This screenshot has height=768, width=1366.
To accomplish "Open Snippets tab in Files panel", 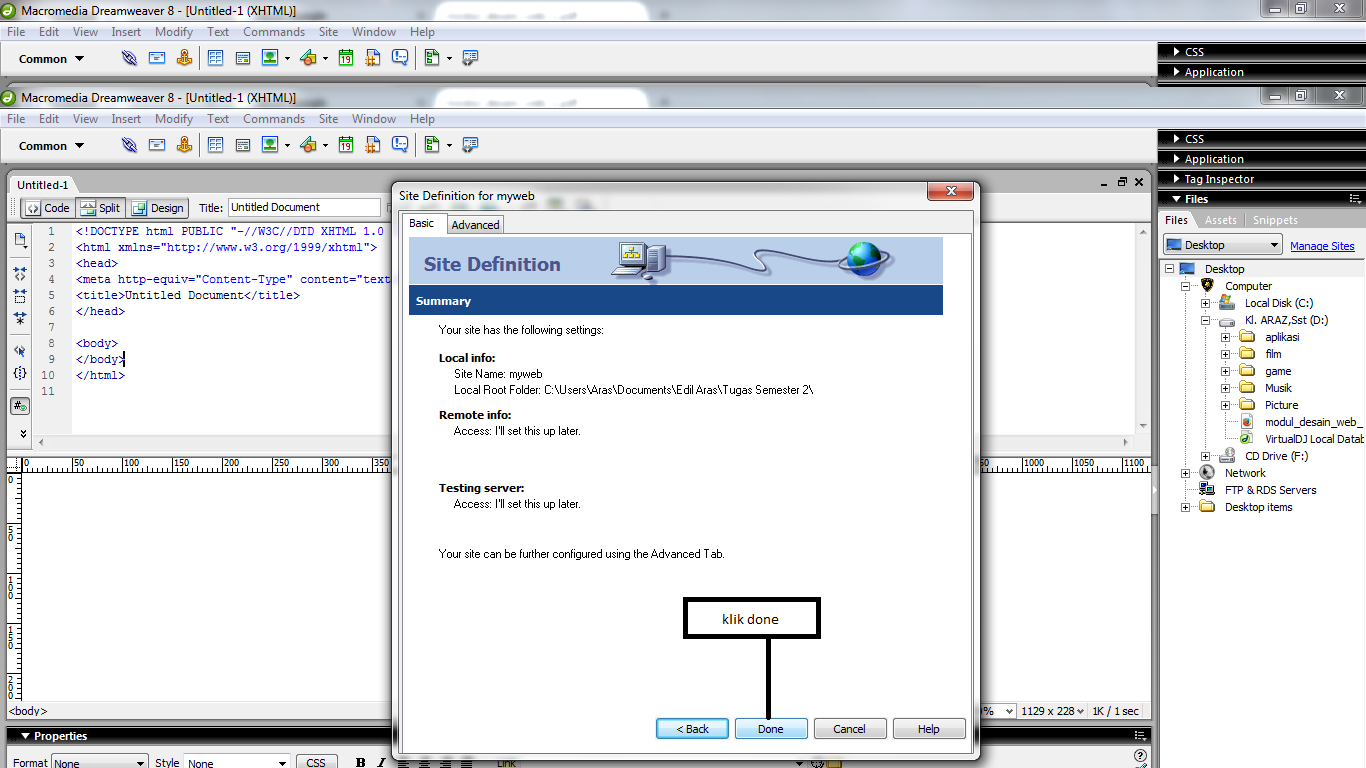I will point(1275,220).
